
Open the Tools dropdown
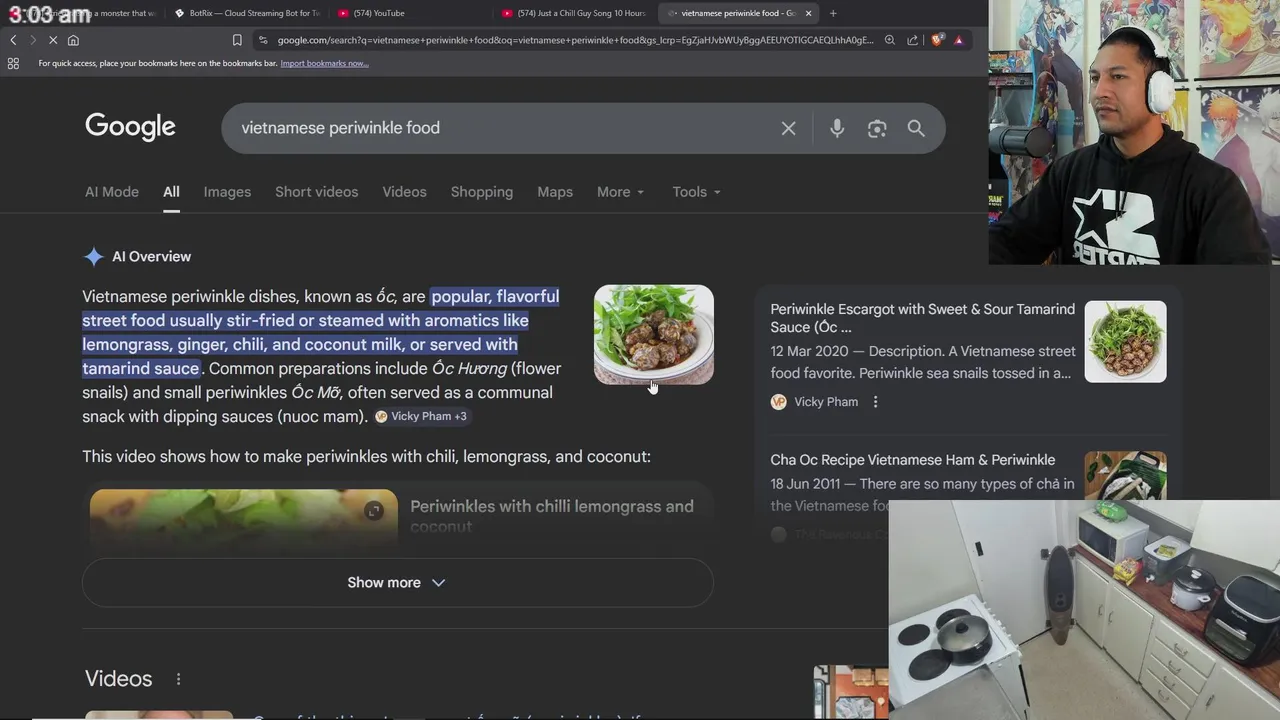tap(696, 192)
